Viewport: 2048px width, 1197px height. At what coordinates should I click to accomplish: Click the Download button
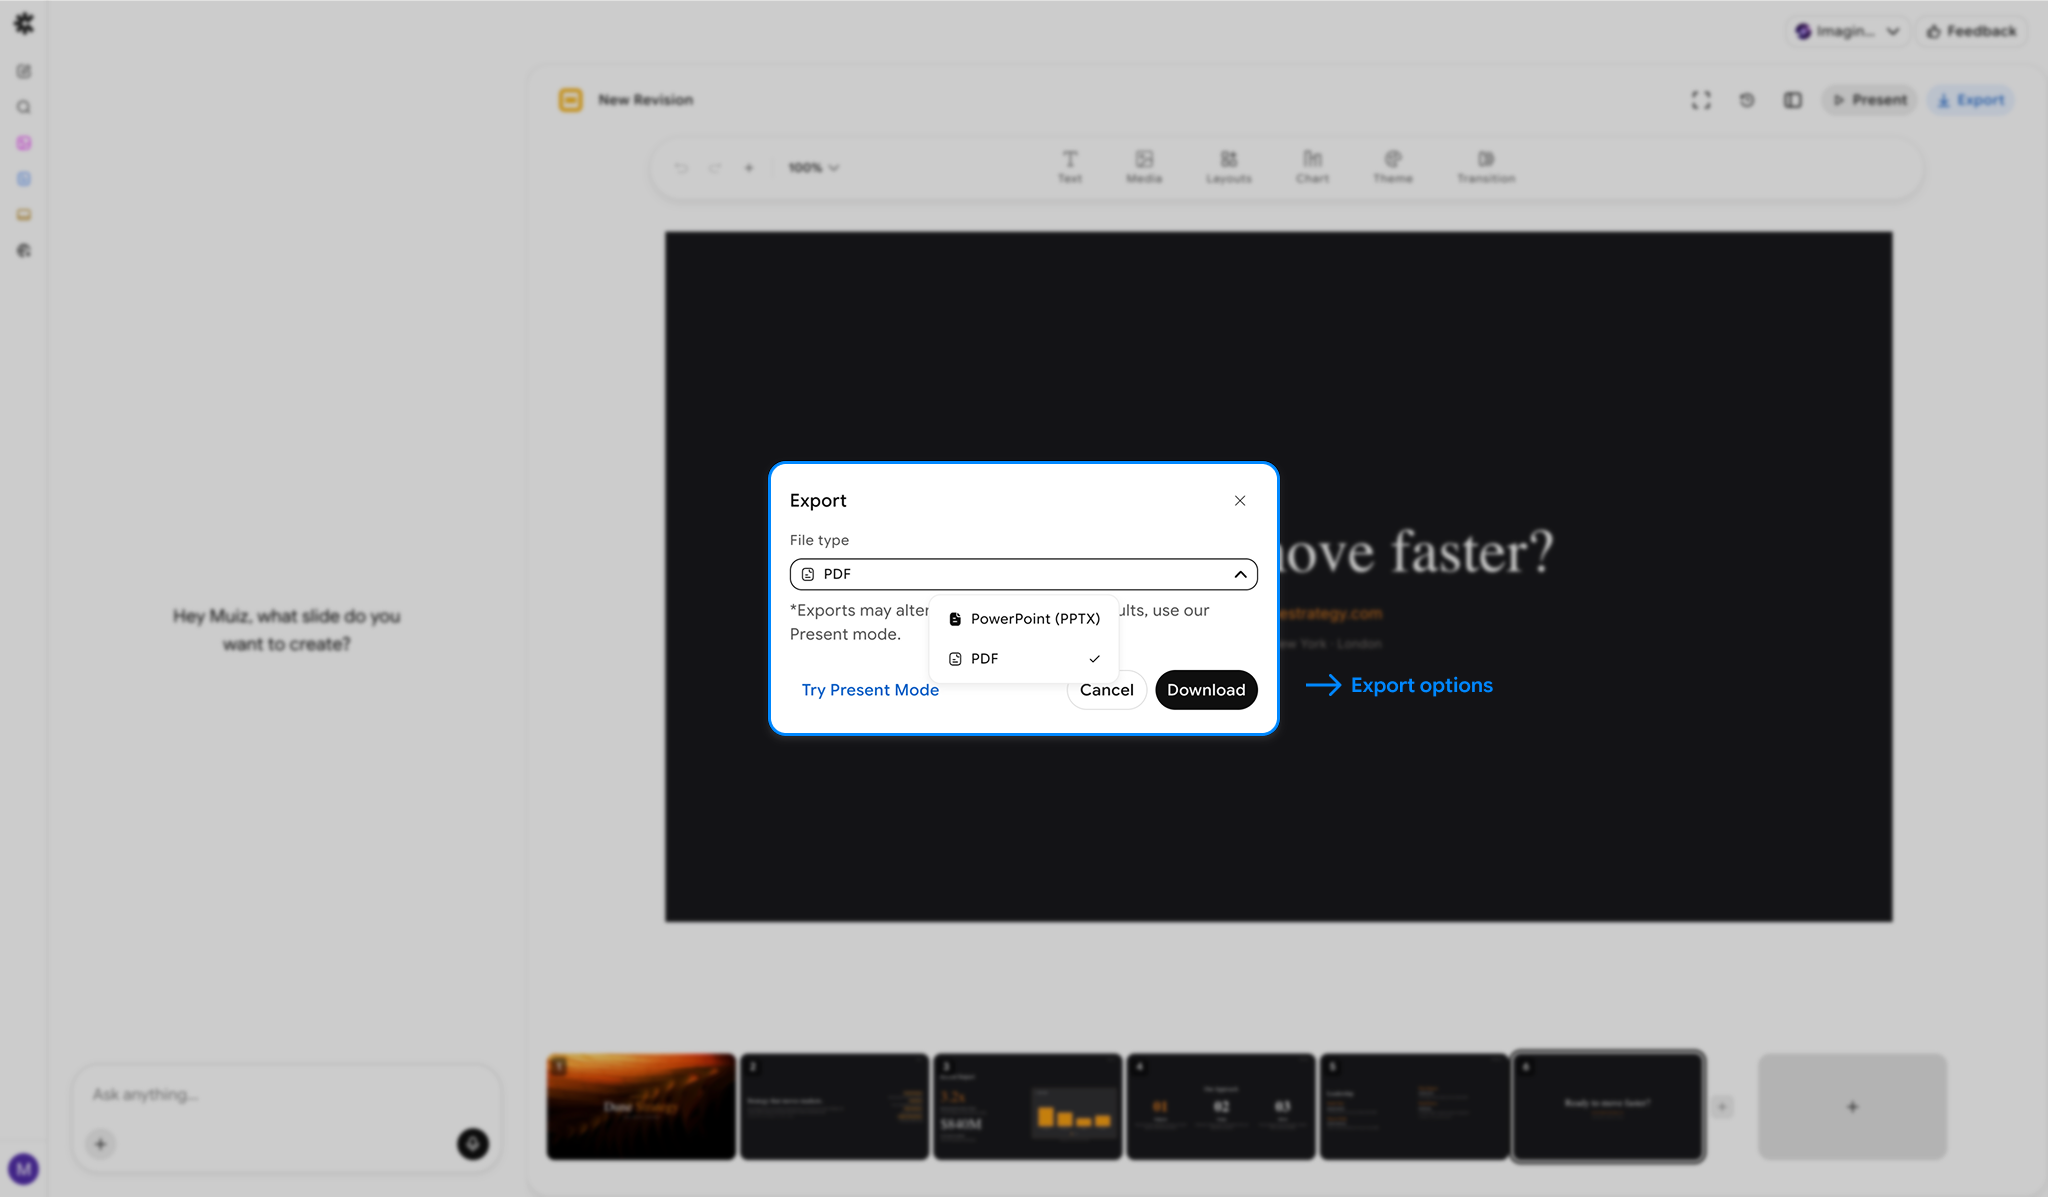(1205, 690)
